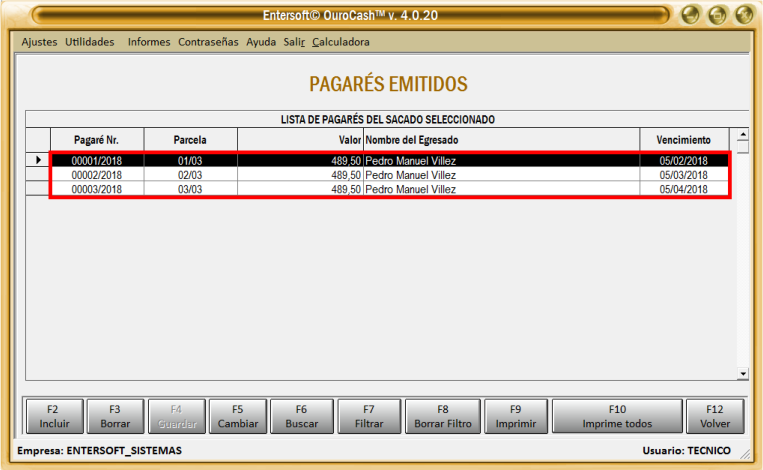
Task: Click the row selector arrow for 00001/2018
Action: tap(38, 160)
